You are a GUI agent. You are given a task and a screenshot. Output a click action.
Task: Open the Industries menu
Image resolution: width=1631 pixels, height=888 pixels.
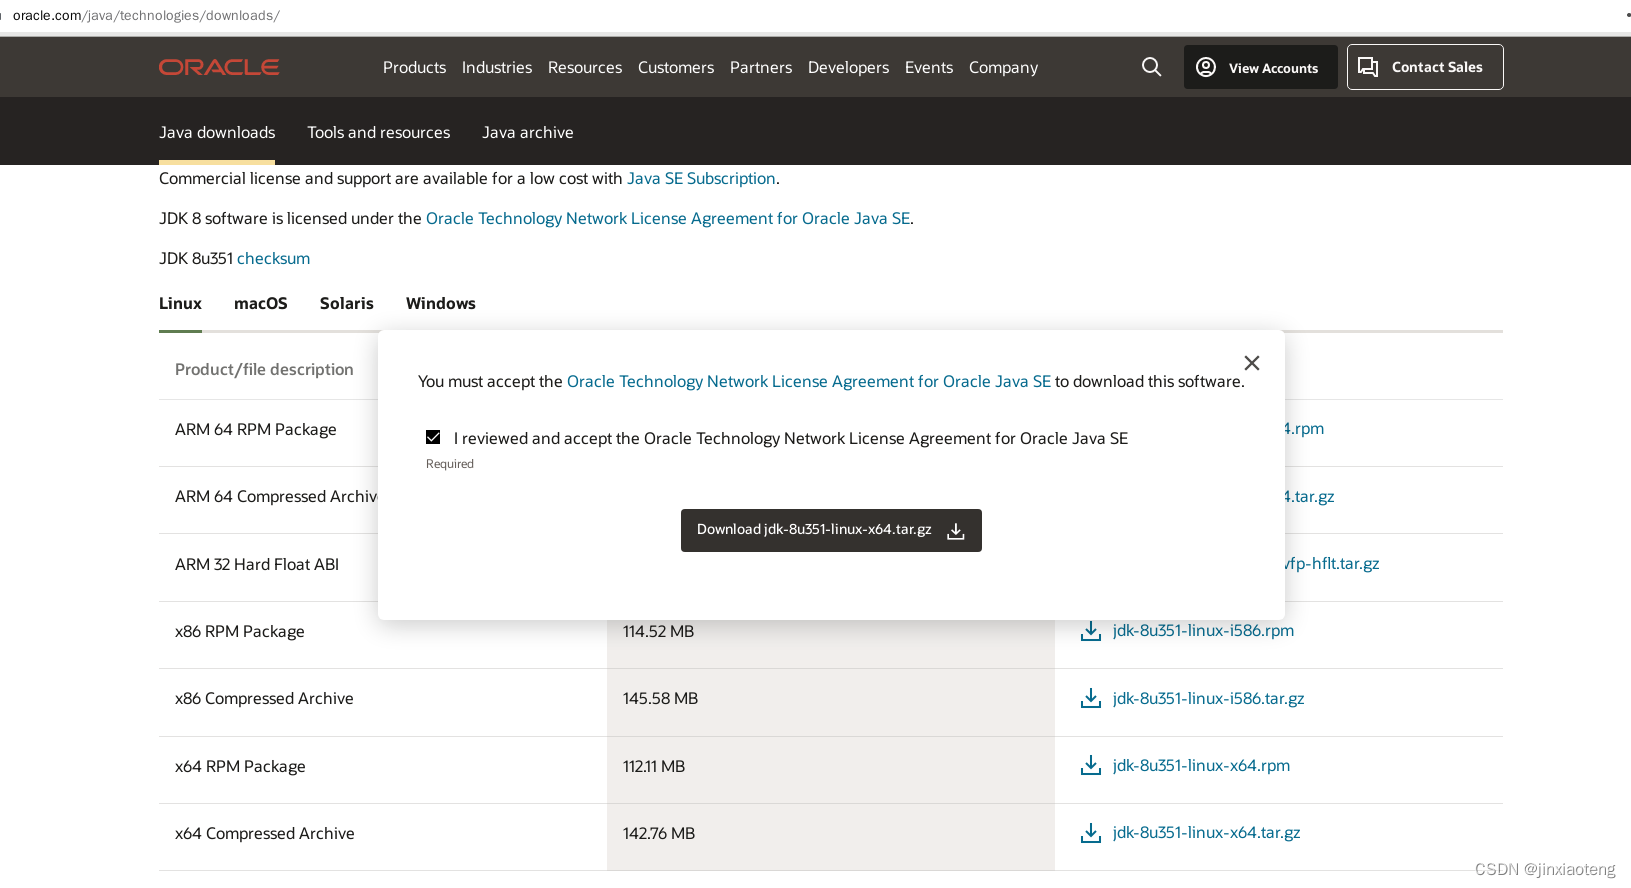coord(497,67)
